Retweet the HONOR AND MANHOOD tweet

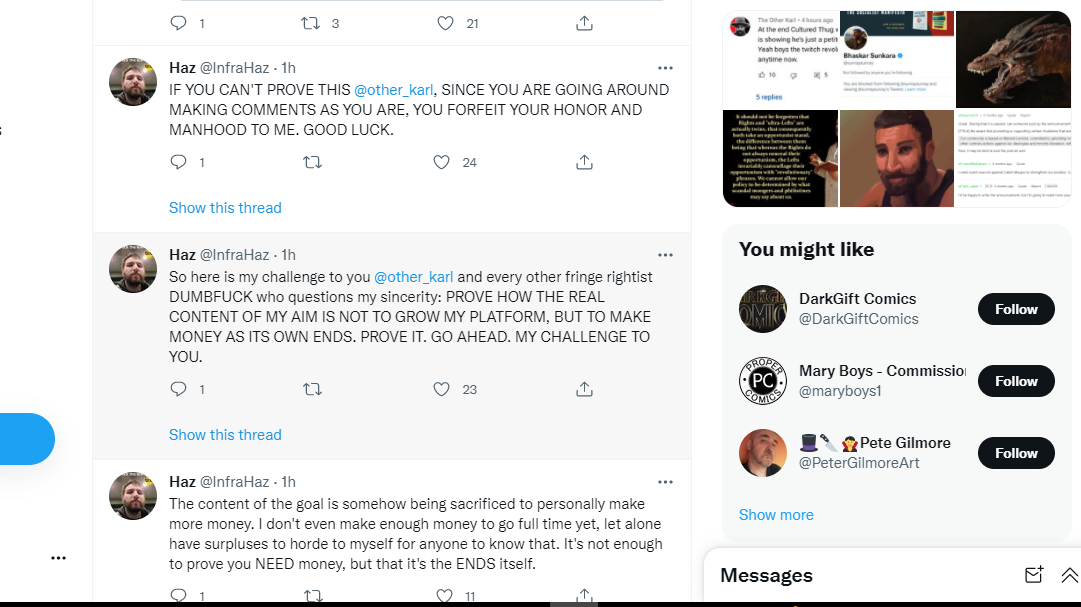click(x=312, y=162)
